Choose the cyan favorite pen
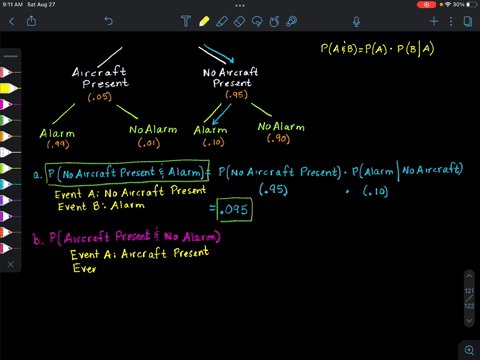The height and width of the screenshot is (360, 480). (10, 184)
